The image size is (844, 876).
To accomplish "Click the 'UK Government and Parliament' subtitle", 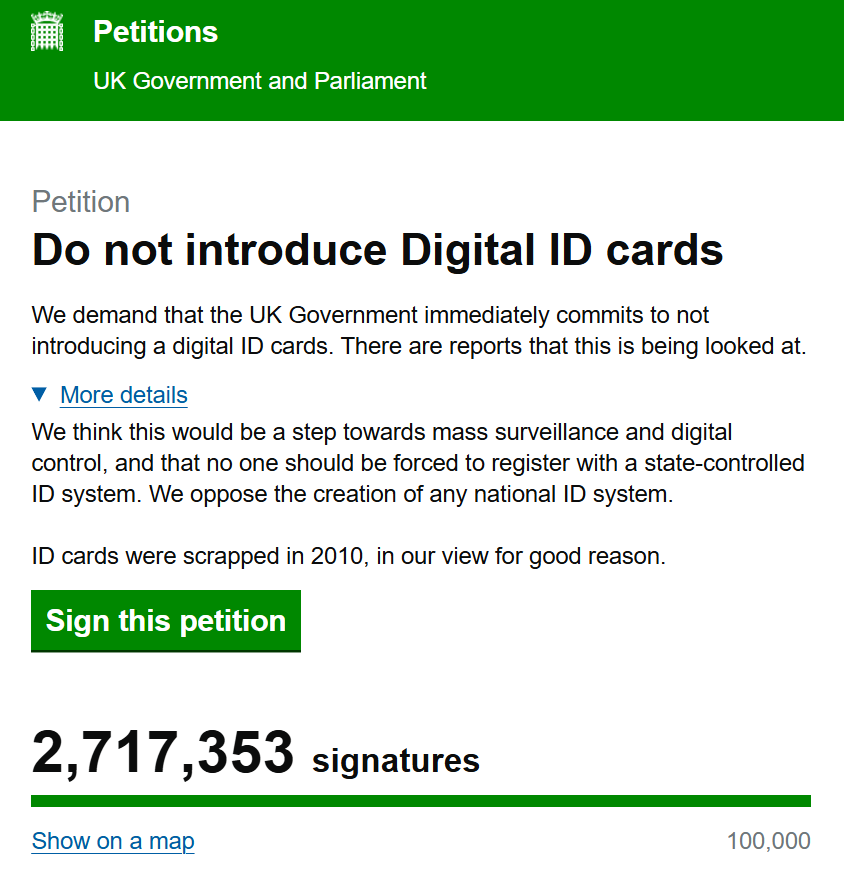I will point(260,81).
